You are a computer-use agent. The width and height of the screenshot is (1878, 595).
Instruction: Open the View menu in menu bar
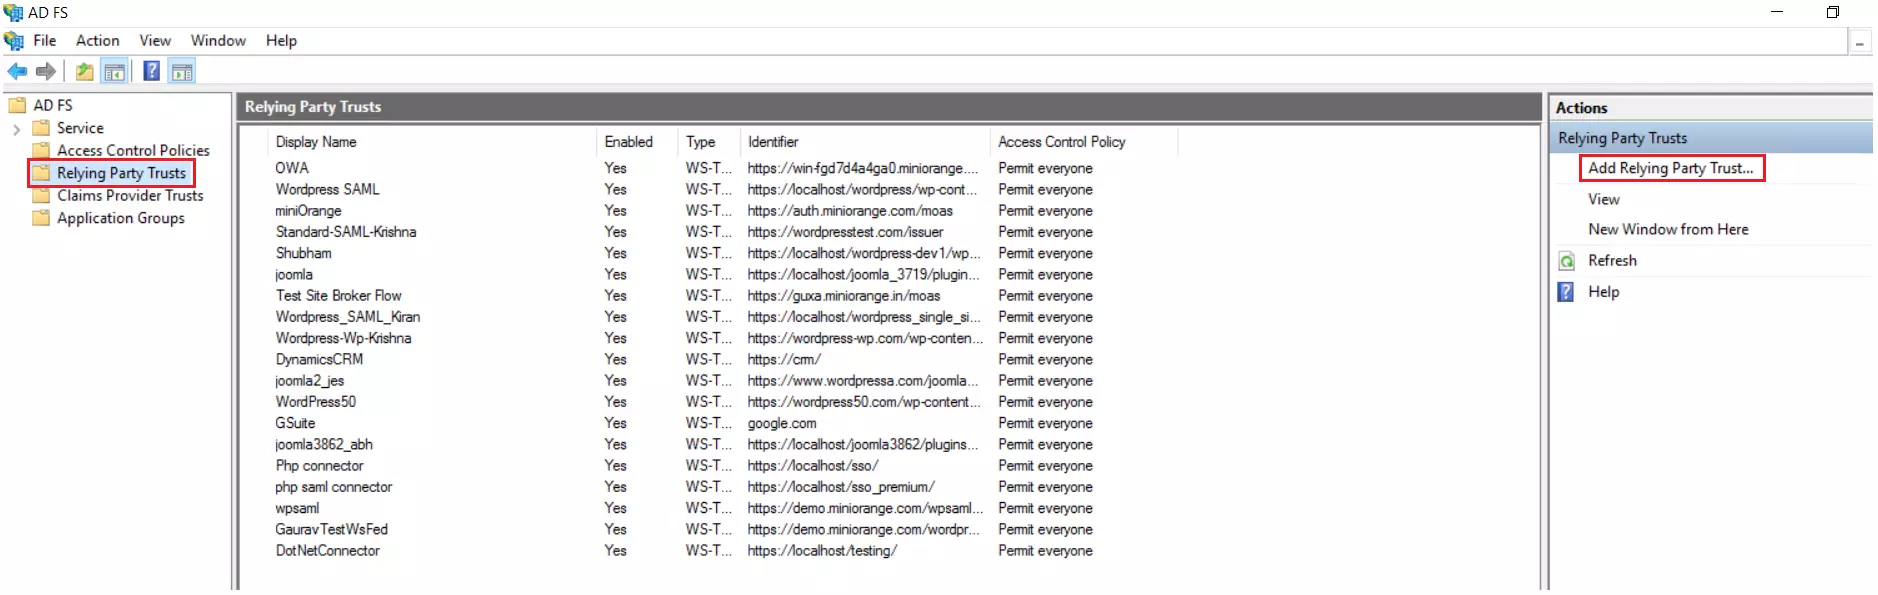coord(155,41)
